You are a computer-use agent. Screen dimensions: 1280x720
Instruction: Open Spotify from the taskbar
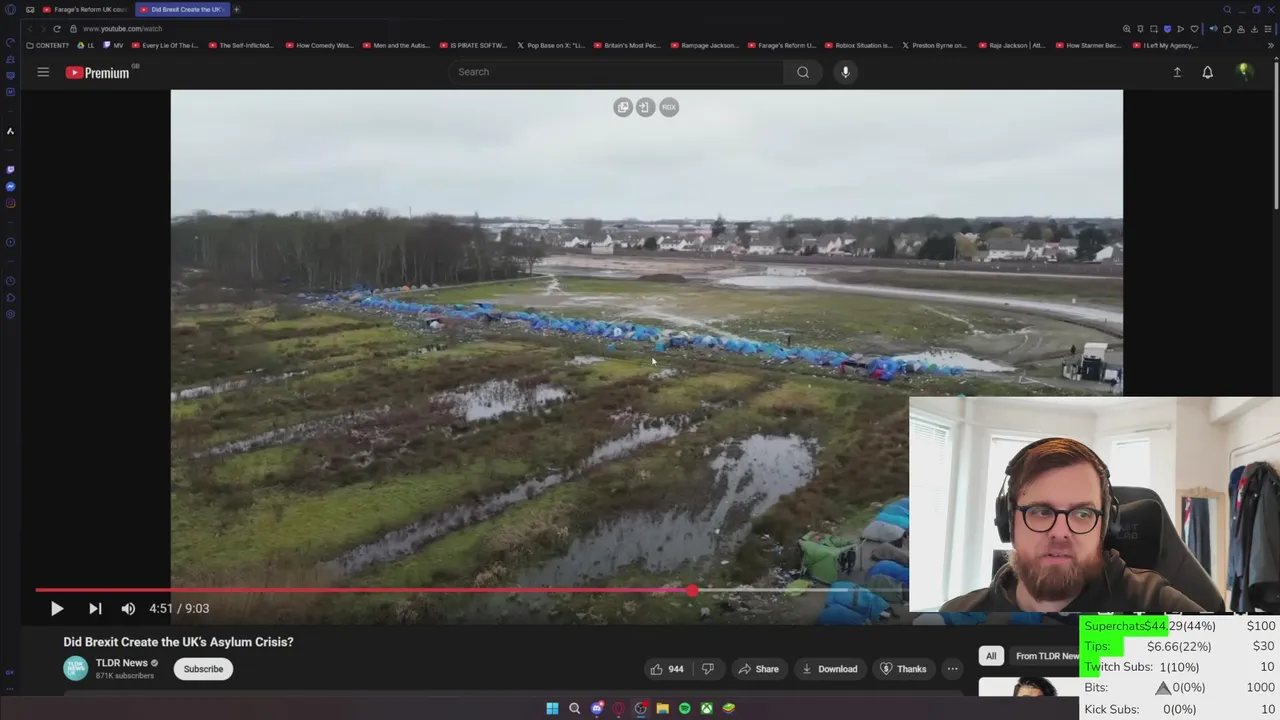point(684,708)
